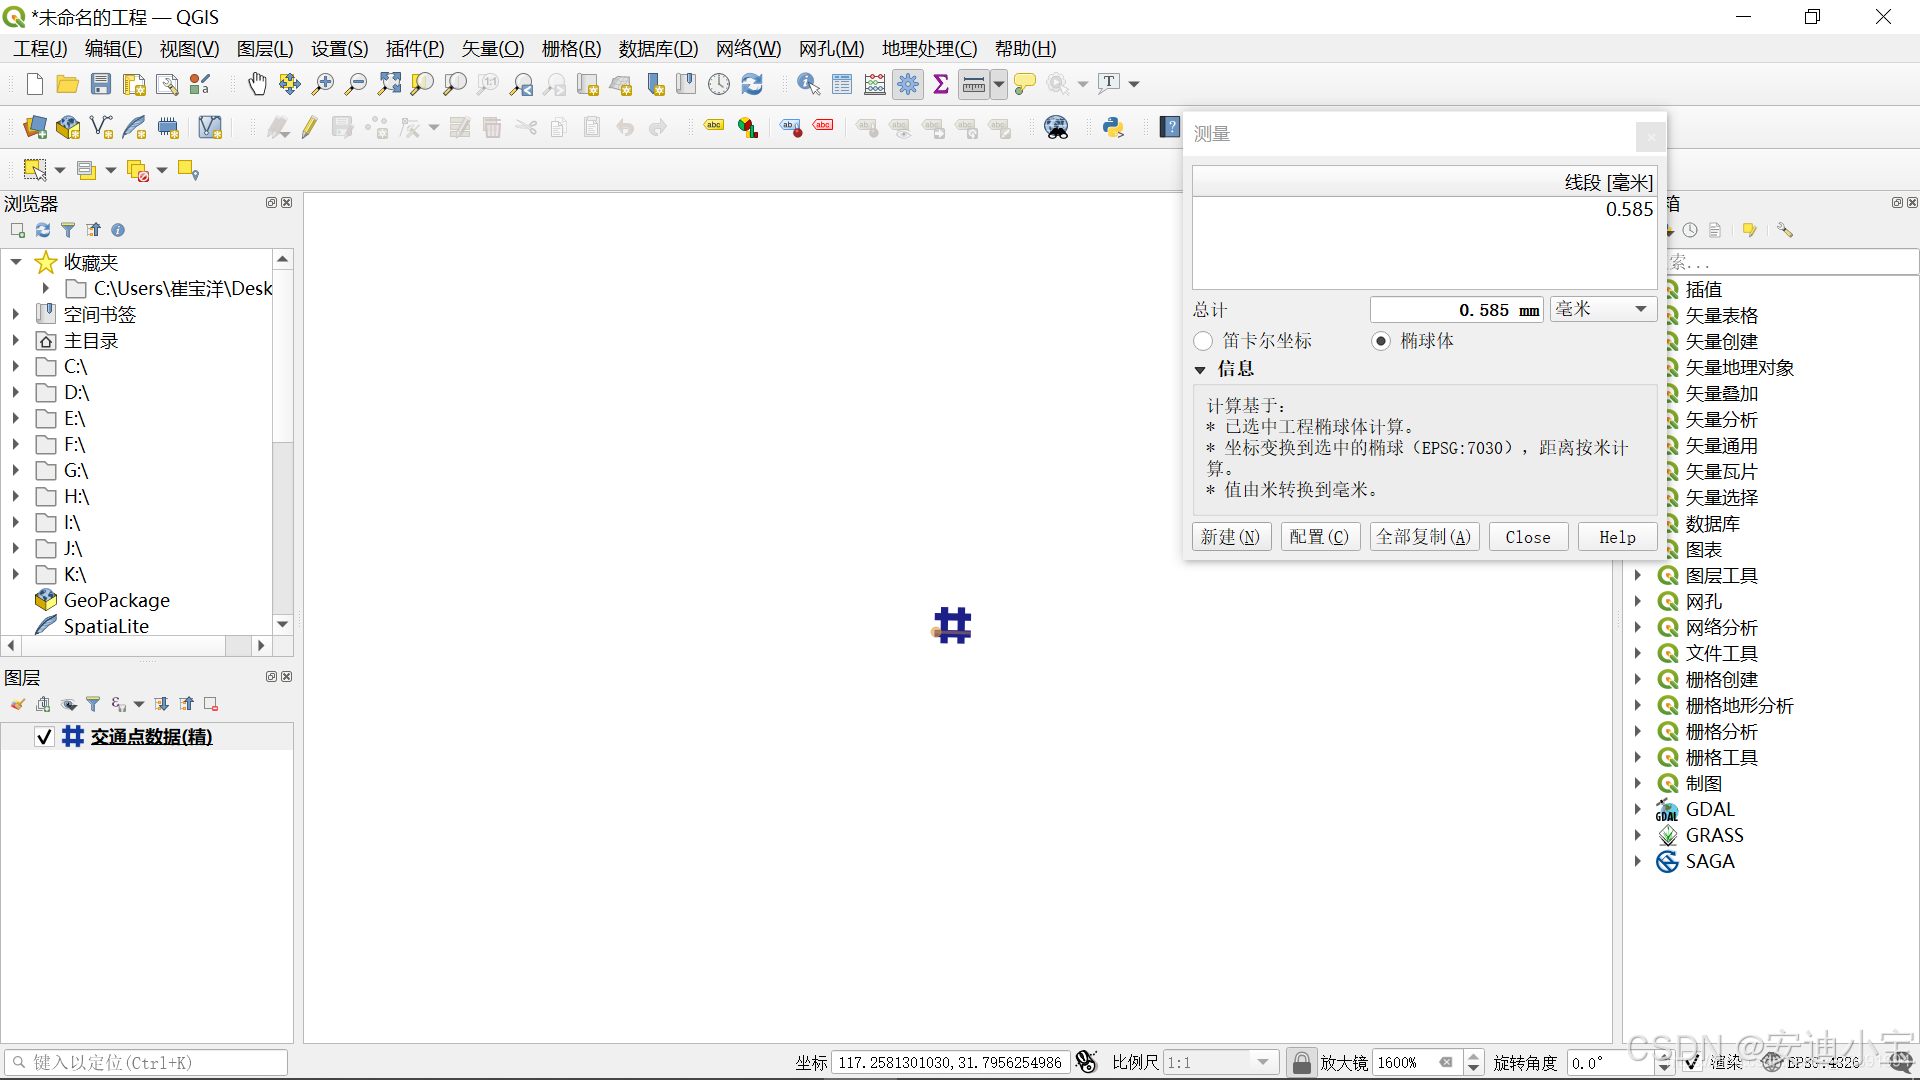Toggle visibility of 交通点数据(精) layer
Screen dimensions: 1920x1080
(44, 737)
